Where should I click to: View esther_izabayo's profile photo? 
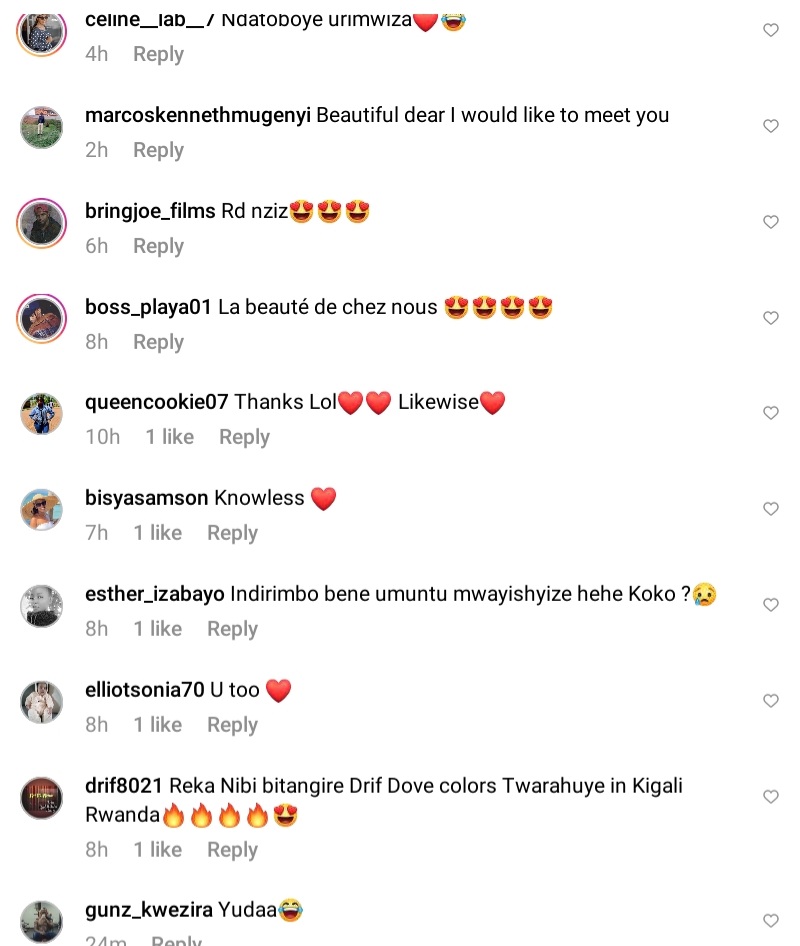(x=42, y=605)
